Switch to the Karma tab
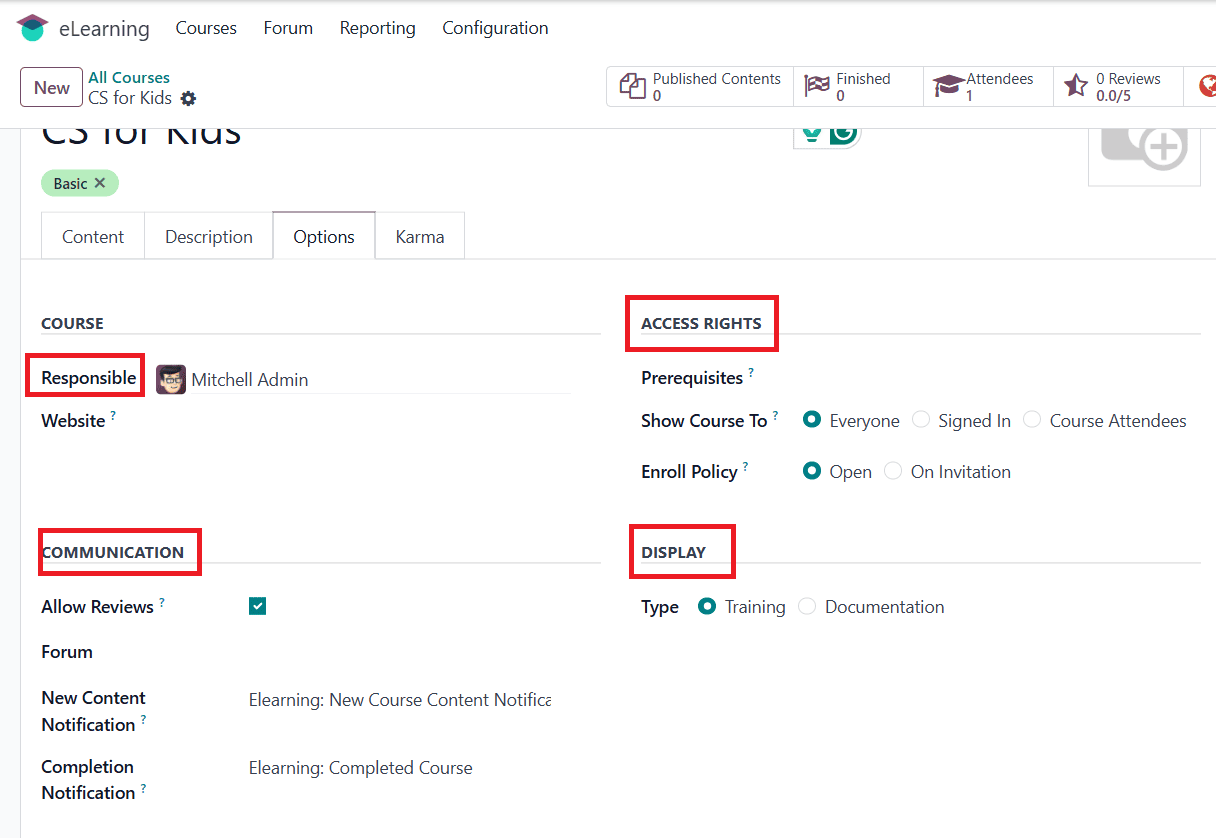Screen dimensions: 1216x838 [420, 236]
